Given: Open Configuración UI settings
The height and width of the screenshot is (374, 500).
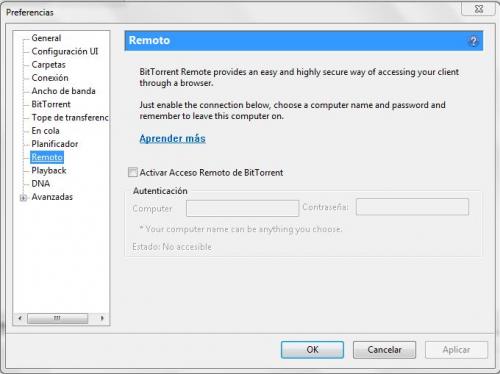Looking at the screenshot, I should pyautogui.click(x=65, y=51).
